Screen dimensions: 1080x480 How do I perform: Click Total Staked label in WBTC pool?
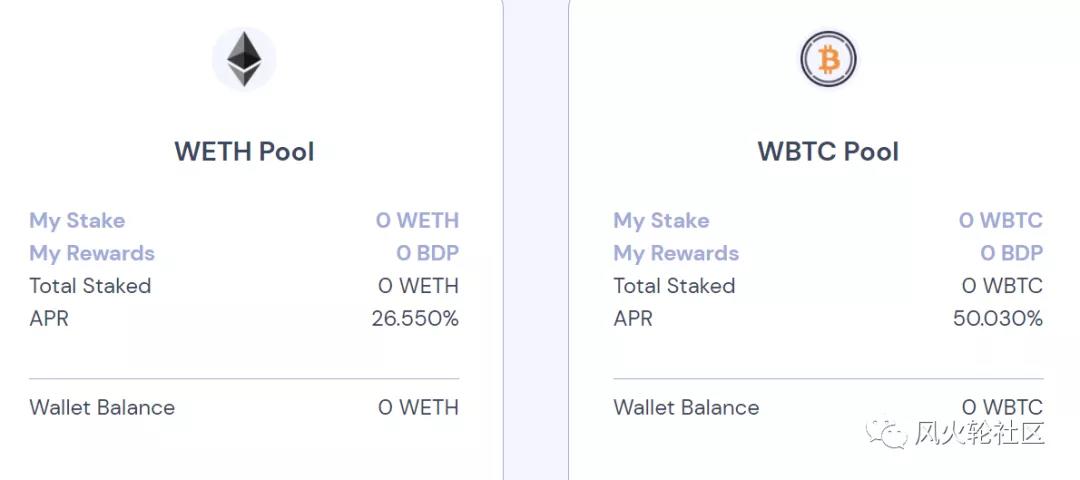coord(674,286)
